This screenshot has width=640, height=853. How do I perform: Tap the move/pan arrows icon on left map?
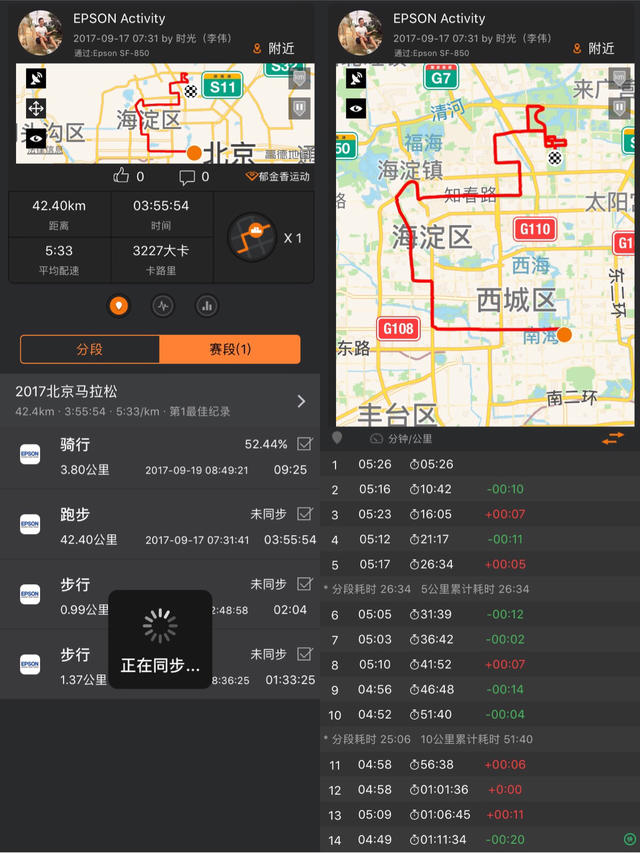click(x=36, y=109)
